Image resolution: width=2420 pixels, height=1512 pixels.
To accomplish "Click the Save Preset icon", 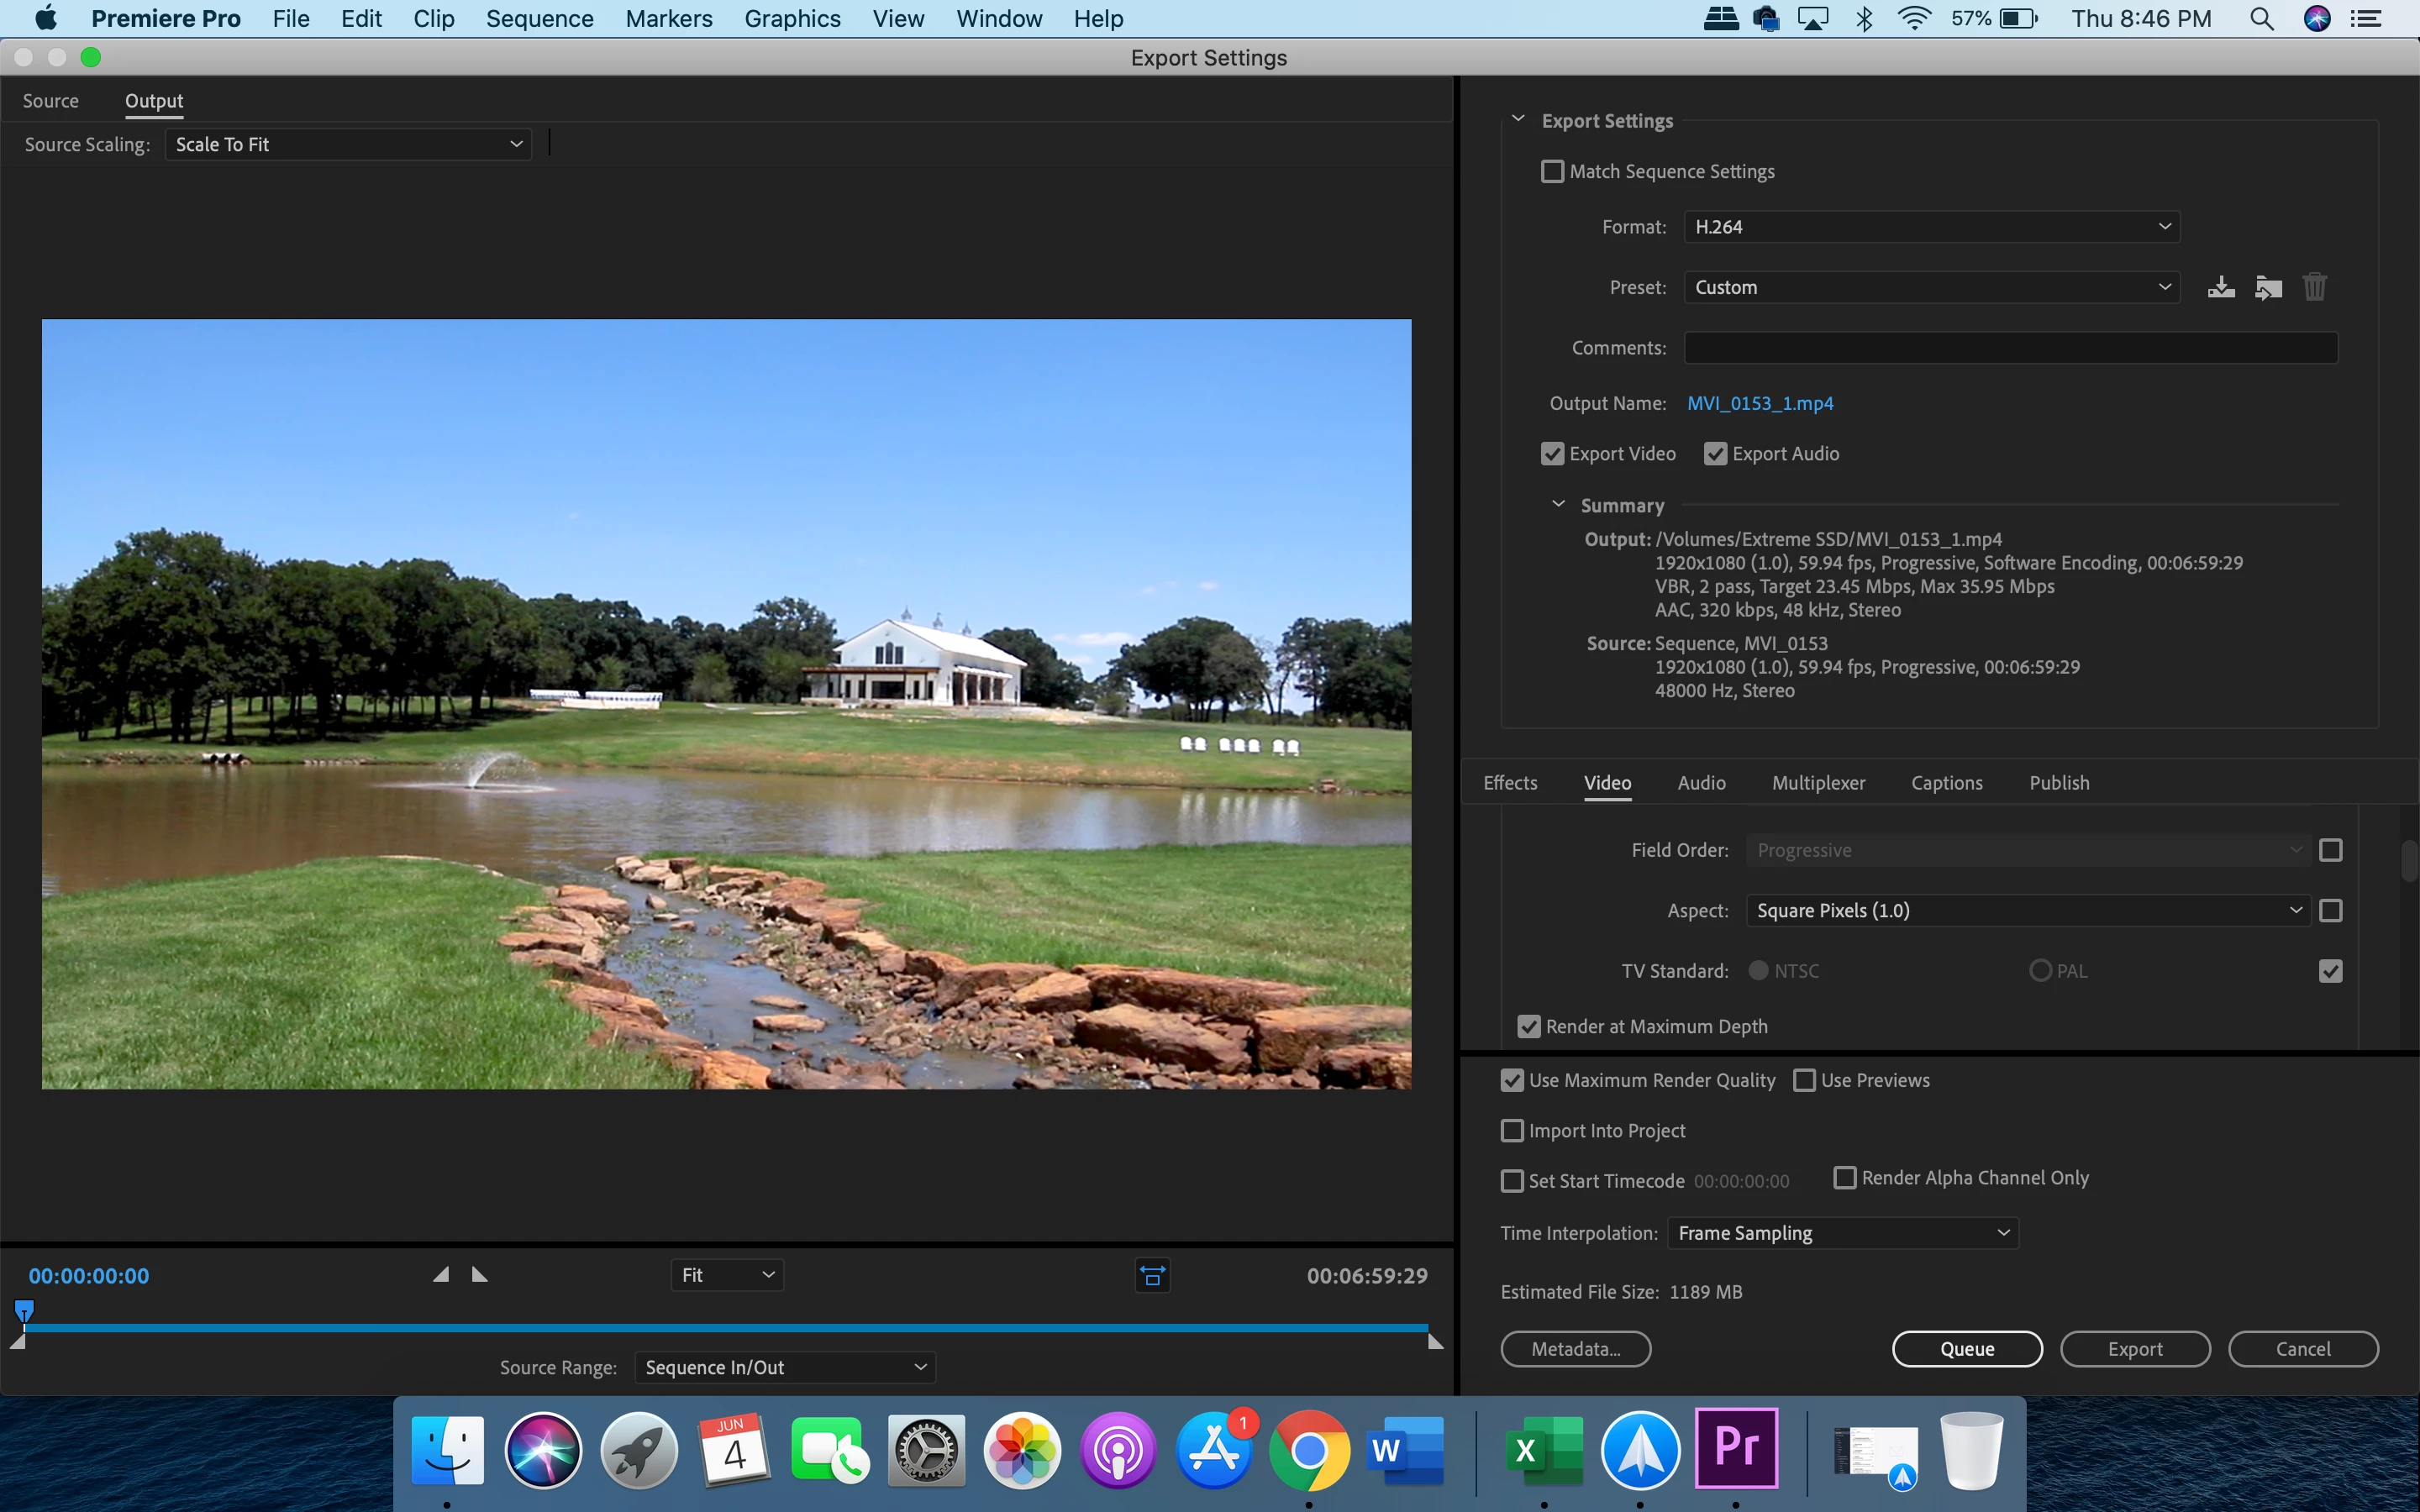I will coord(2220,288).
